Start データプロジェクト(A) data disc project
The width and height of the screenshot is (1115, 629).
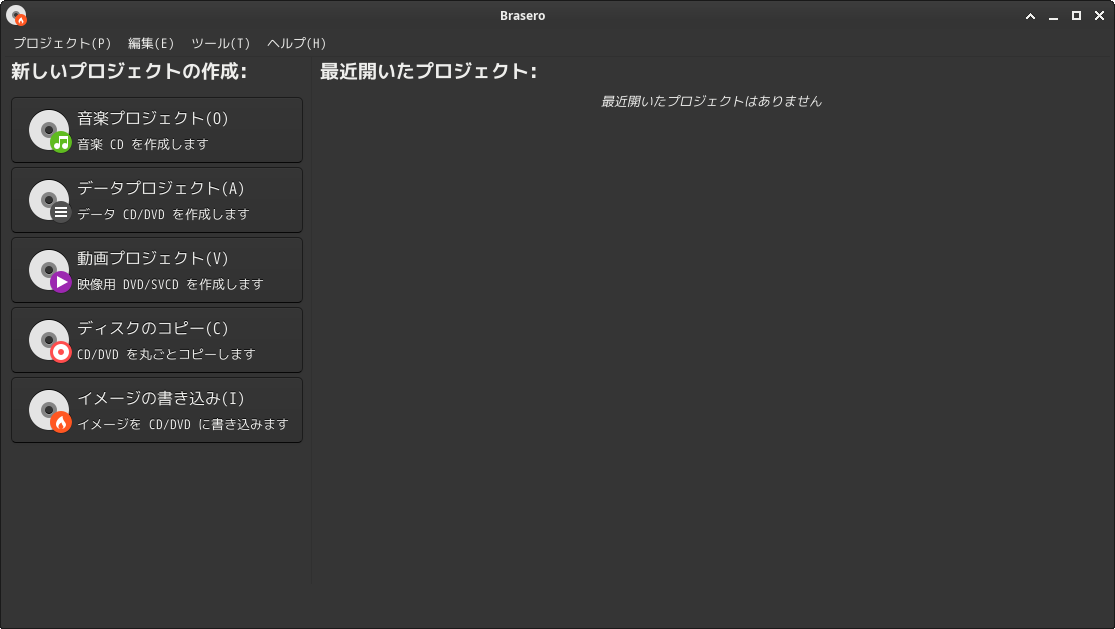pyautogui.click(x=157, y=200)
